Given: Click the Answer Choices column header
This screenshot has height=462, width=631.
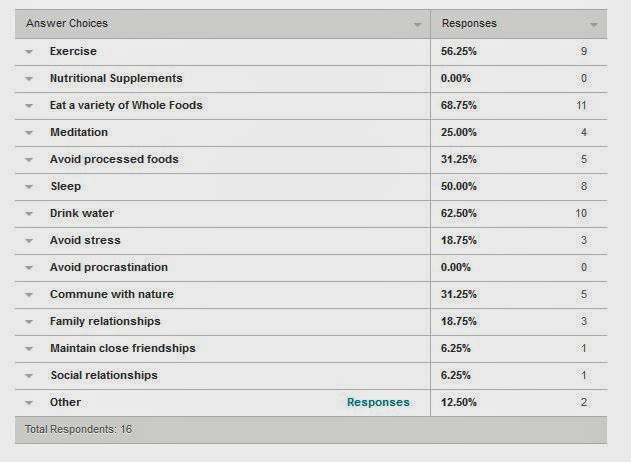Looking at the screenshot, I should coord(67,23).
